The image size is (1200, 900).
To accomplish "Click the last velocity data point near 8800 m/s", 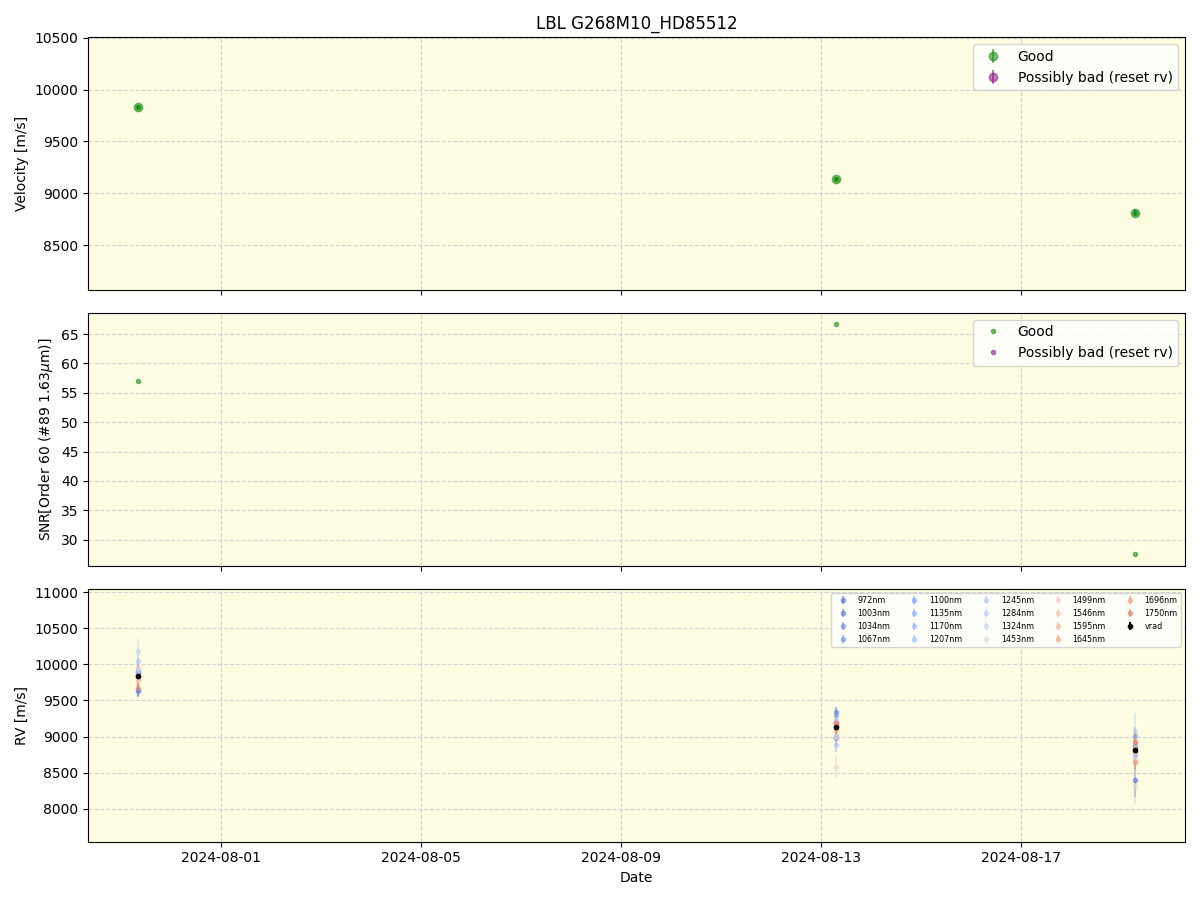I will 1135,213.
